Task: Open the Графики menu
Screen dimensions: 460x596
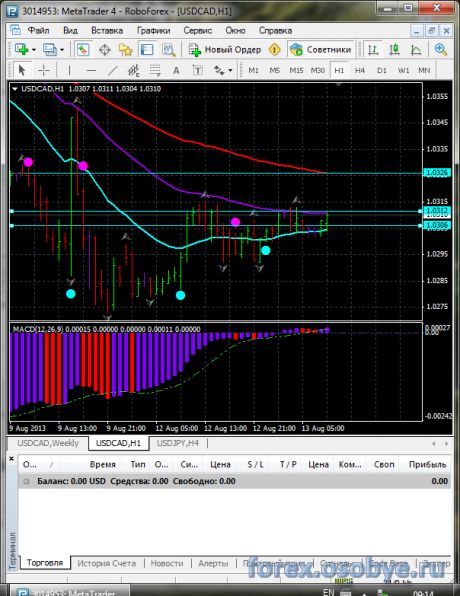Action: [154, 30]
